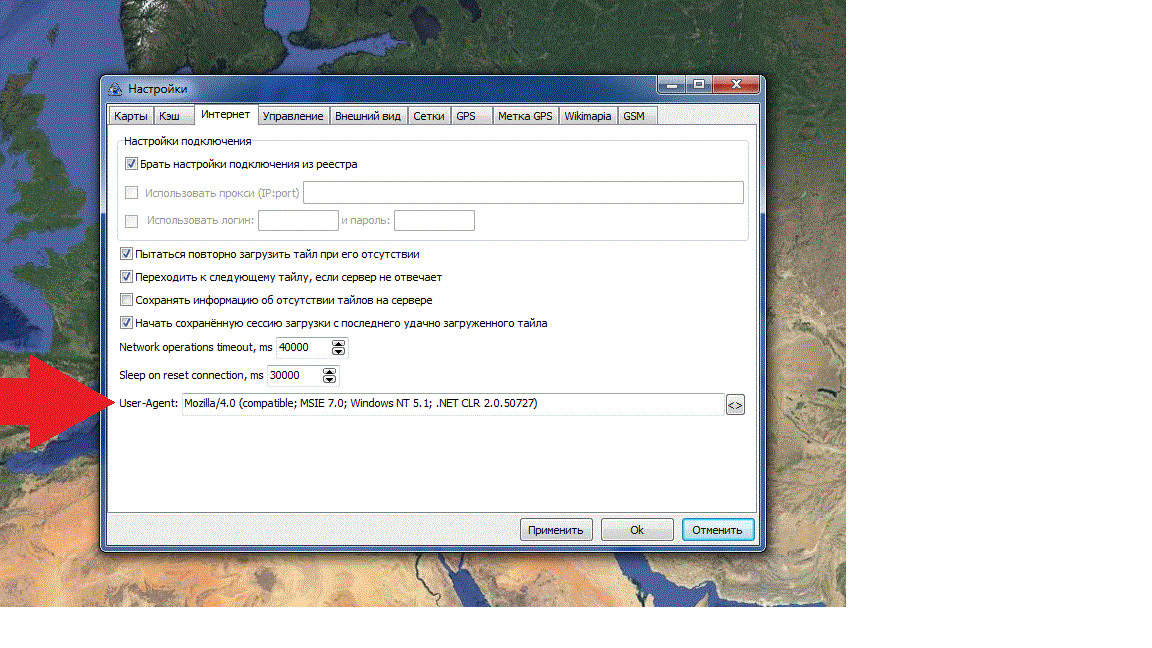Go to the Wikimapia tab
The image size is (1152, 648).
coord(587,116)
